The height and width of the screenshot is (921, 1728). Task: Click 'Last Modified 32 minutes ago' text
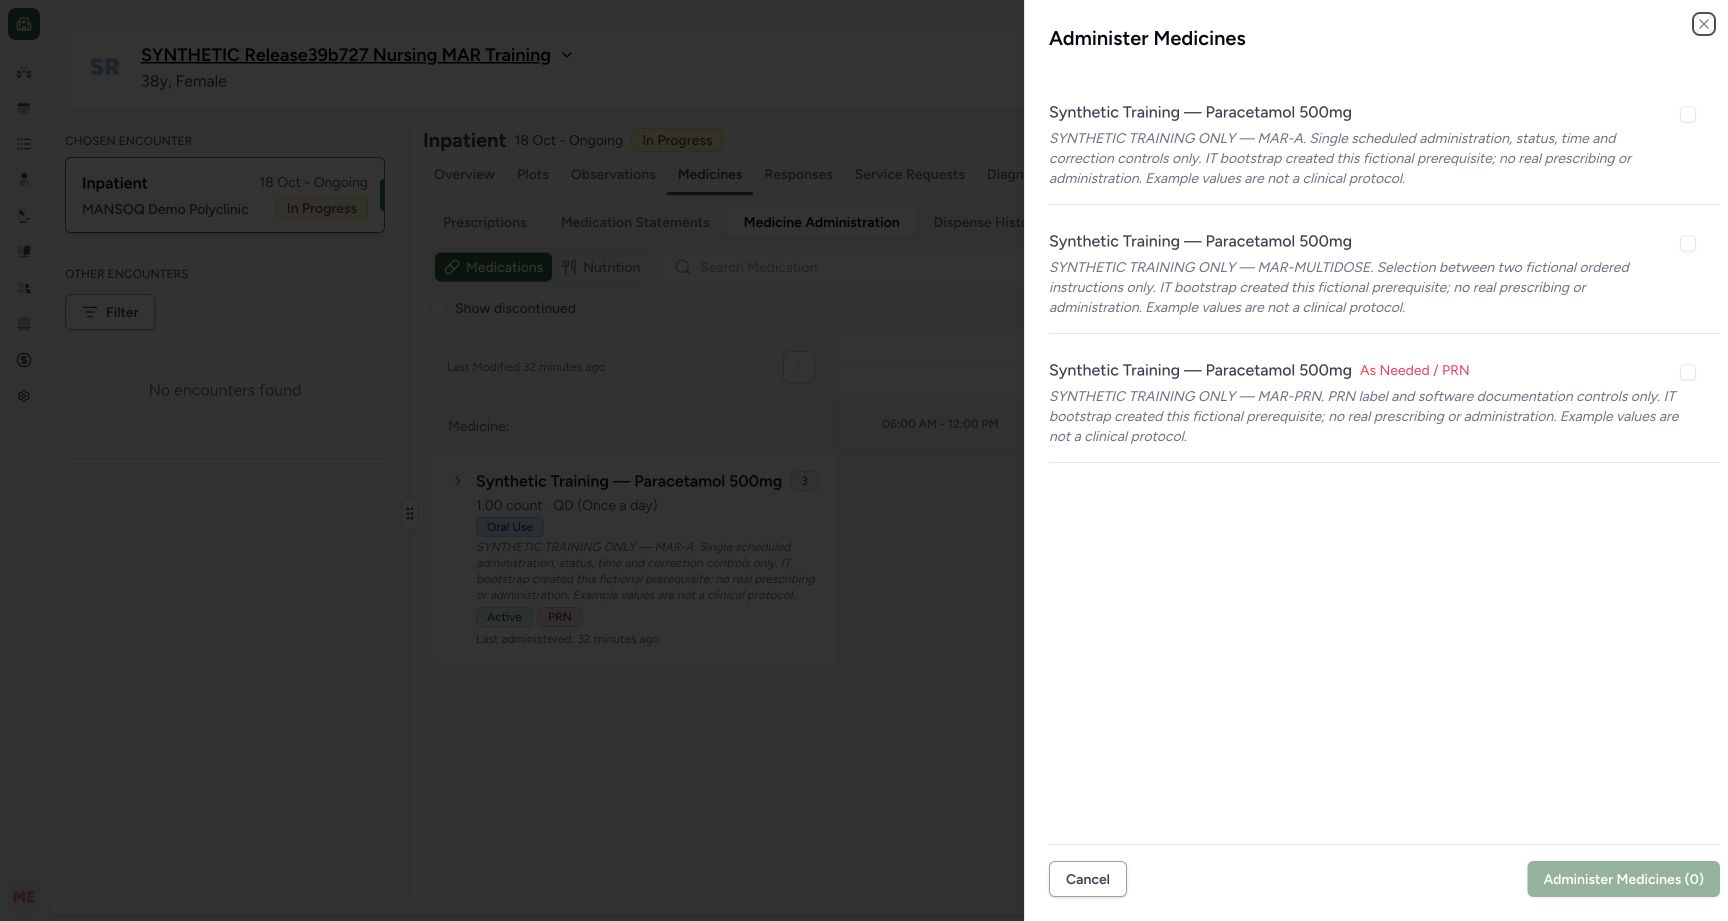526,367
